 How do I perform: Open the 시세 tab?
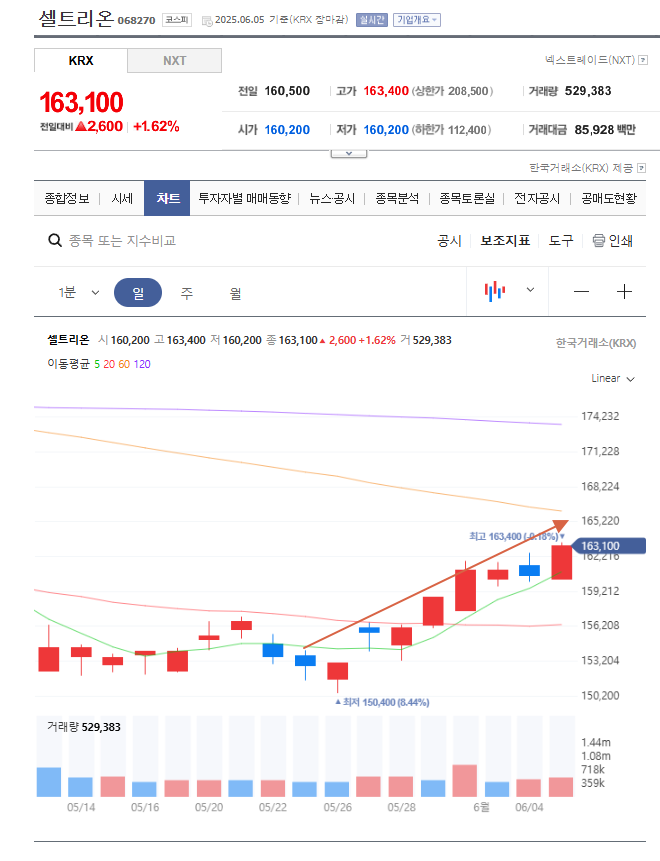(x=122, y=198)
